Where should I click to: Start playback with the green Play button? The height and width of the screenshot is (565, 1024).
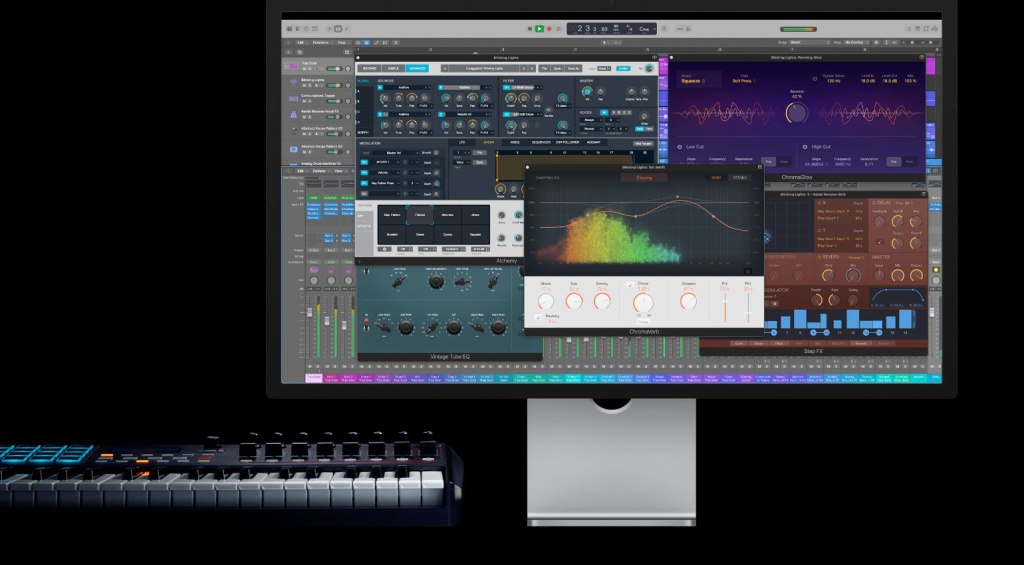click(539, 29)
